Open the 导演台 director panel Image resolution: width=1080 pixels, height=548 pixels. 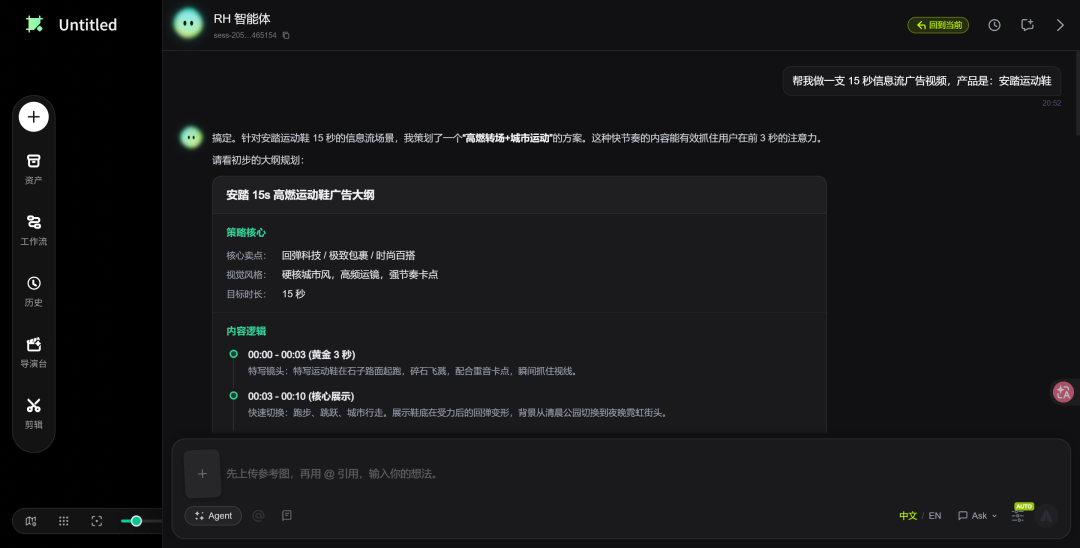(x=34, y=352)
